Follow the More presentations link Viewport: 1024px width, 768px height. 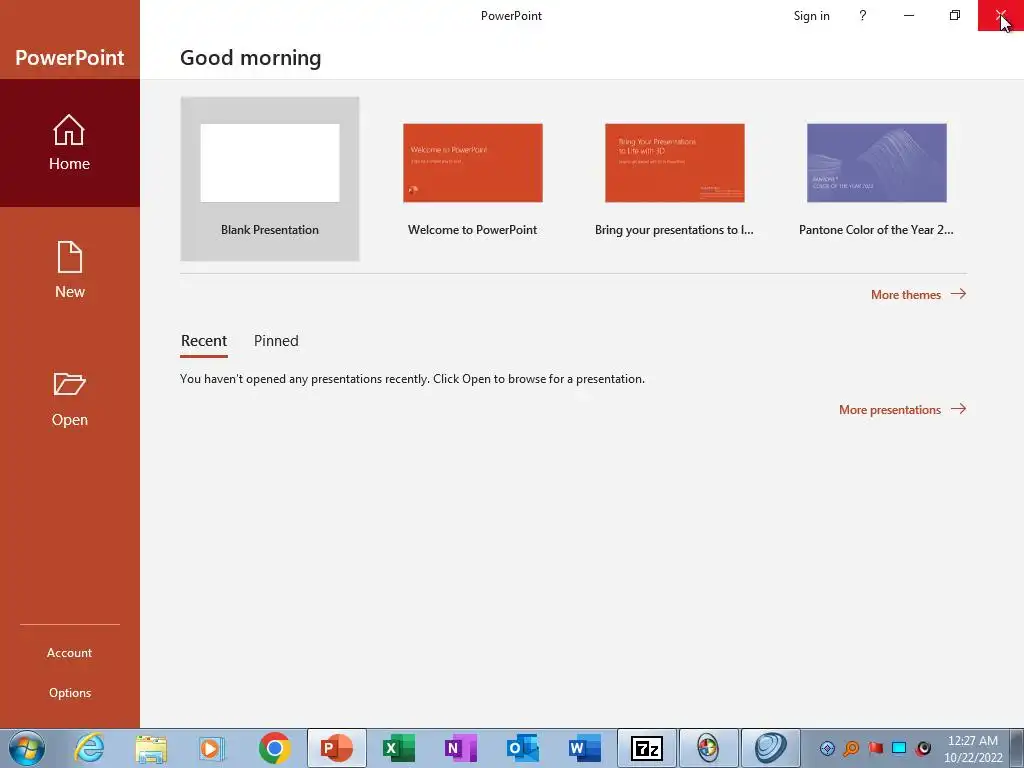tap(903, 409)
